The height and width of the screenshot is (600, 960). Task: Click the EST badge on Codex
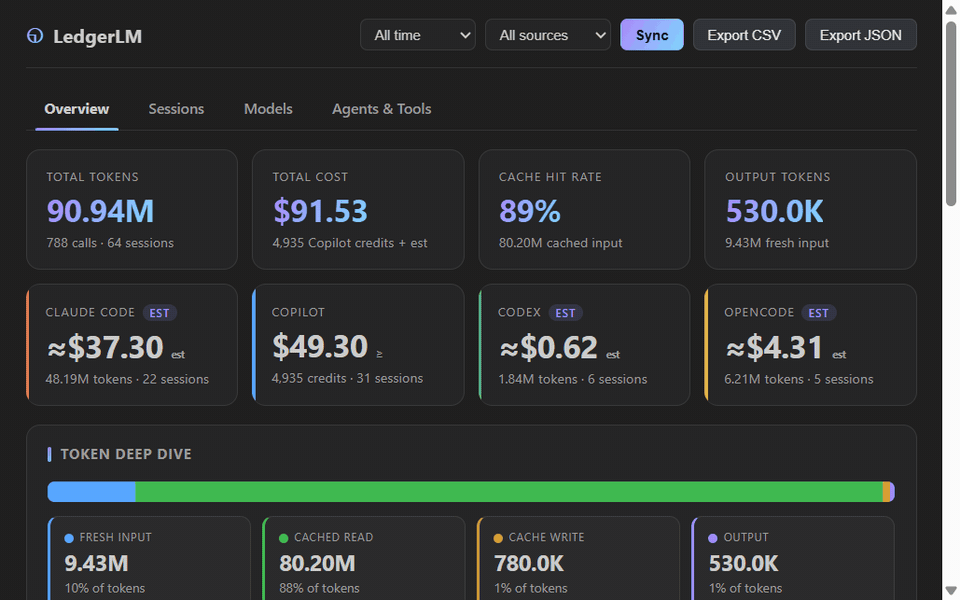click(x=565, y=313)
